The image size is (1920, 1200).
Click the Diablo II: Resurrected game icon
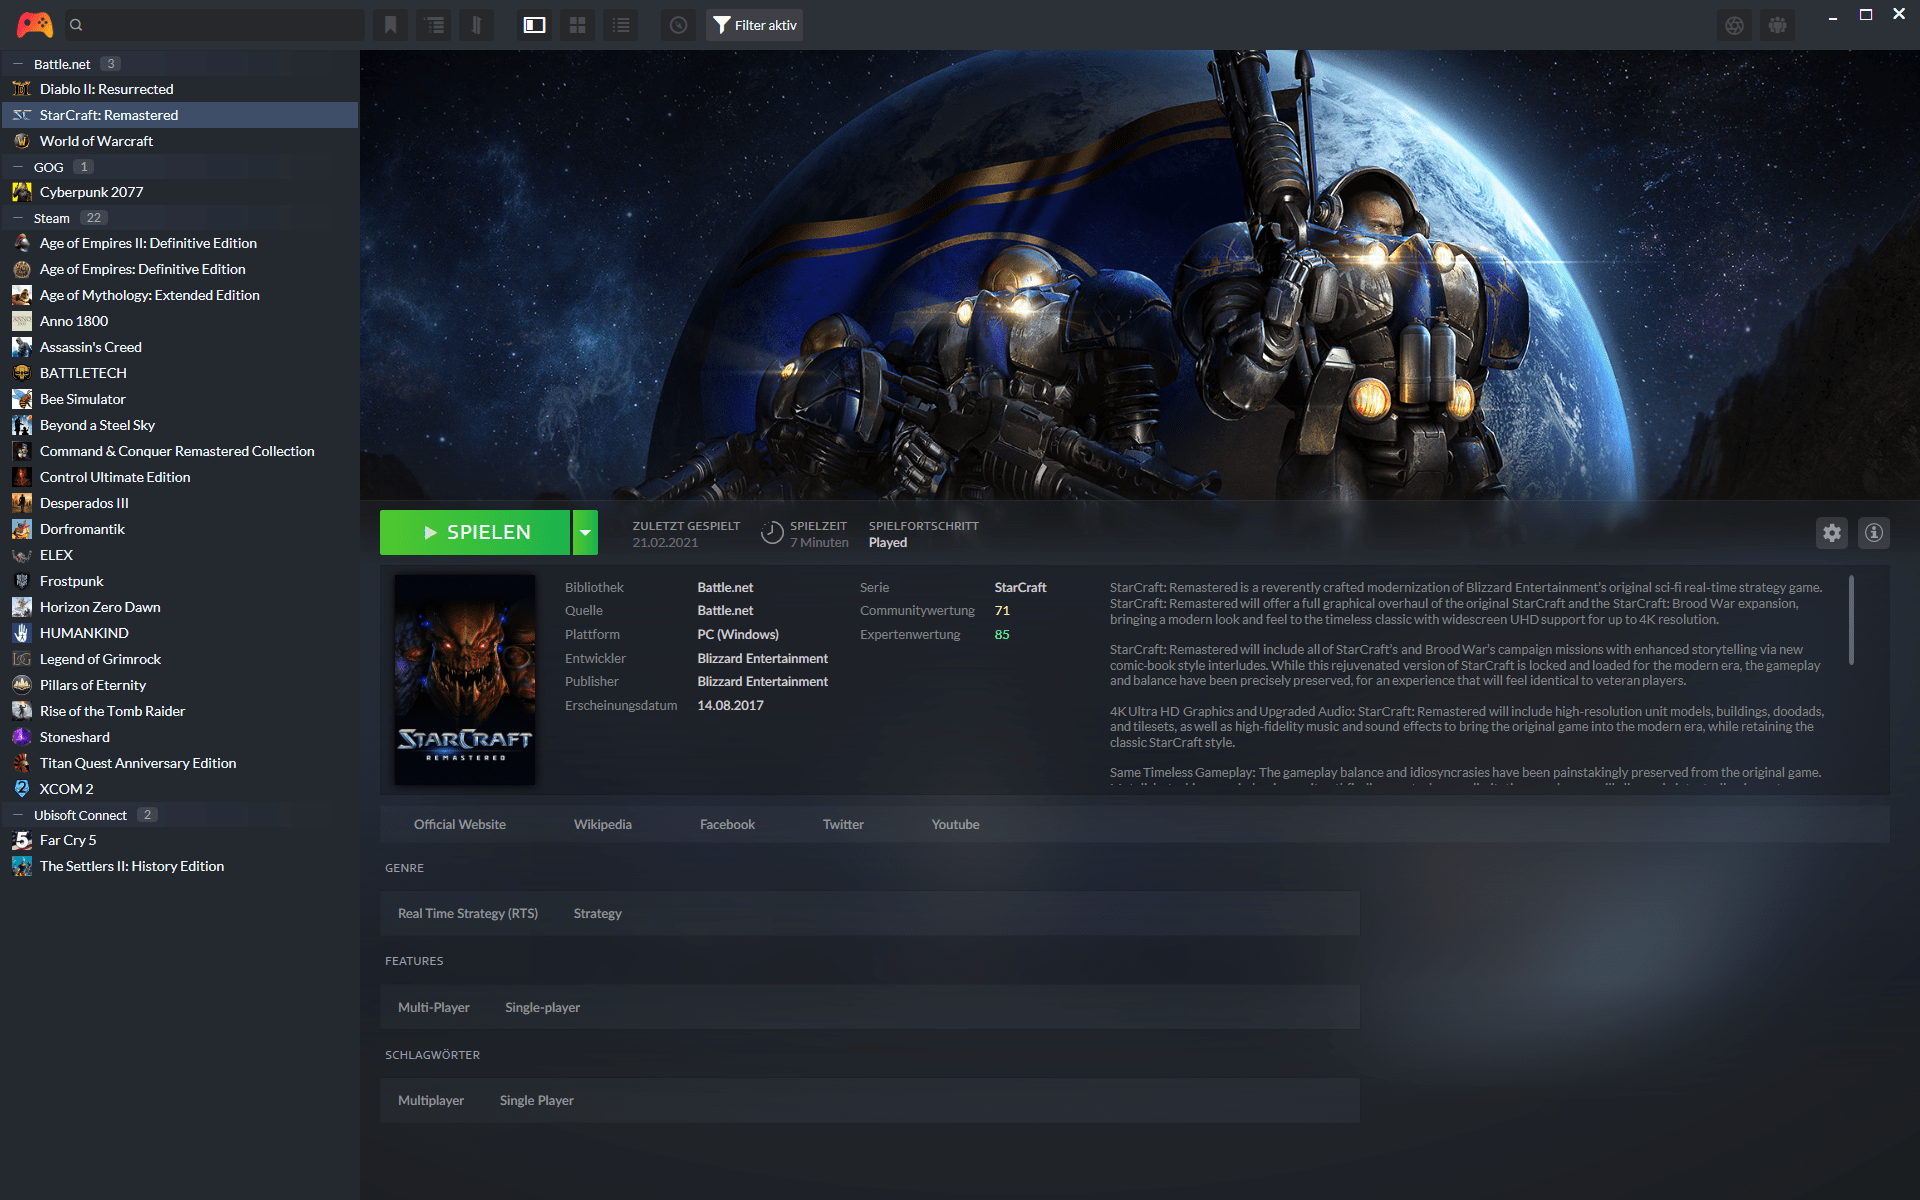click(22, 89)
